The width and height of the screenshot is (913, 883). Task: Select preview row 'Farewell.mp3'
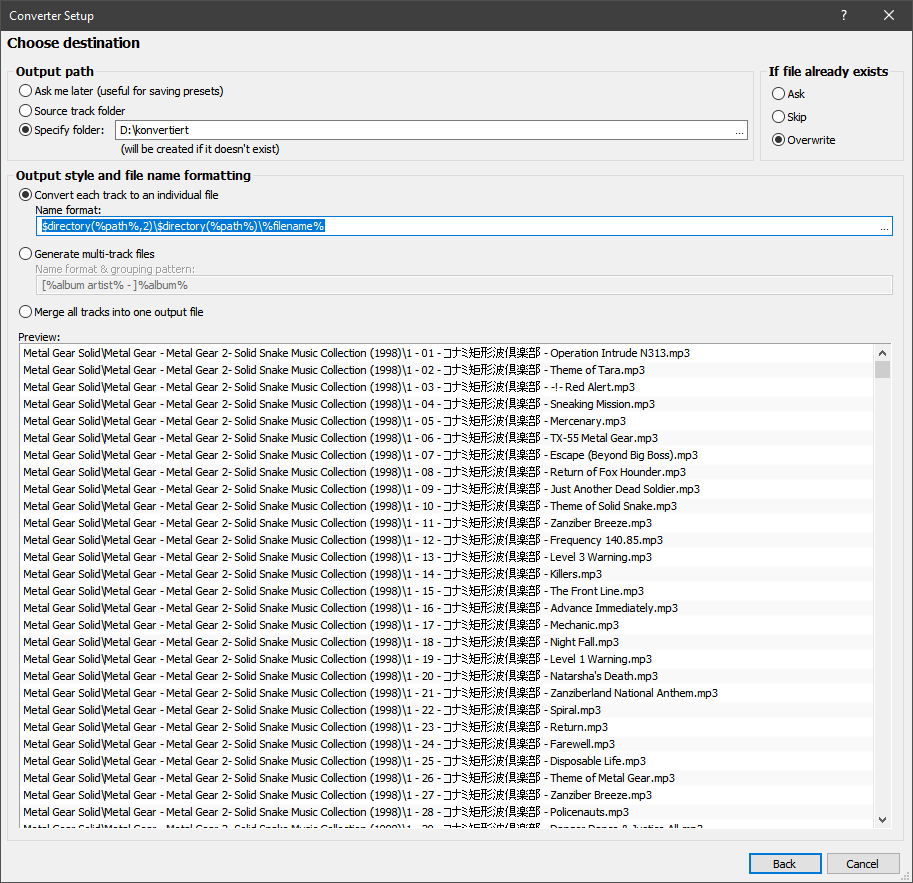(x=446, y=744)
